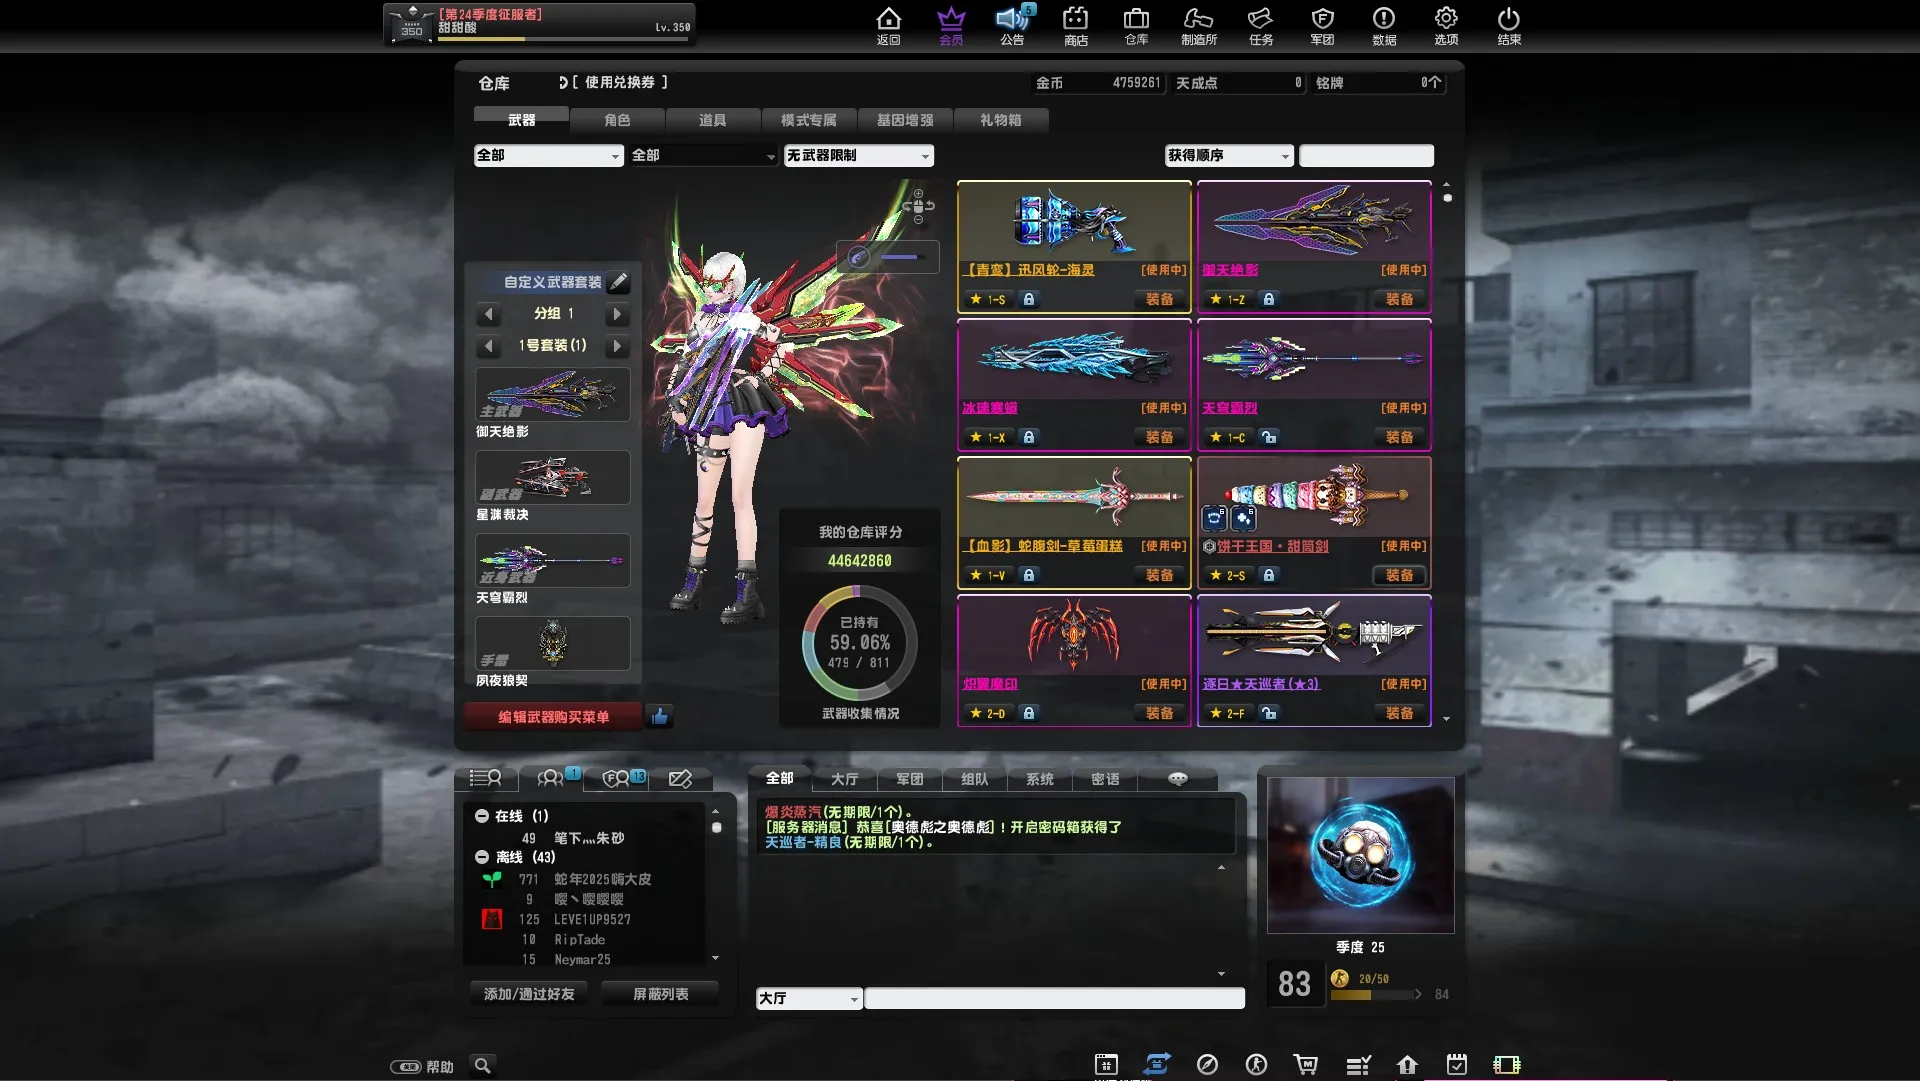Open the 数据 stats icon

click(1384, 26)
